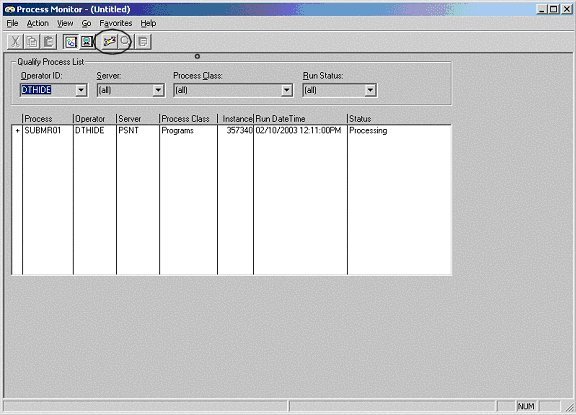The image size is (576, 415).
Task: Expand the SUBMR01 process row
Action: (x=17, y=131)
